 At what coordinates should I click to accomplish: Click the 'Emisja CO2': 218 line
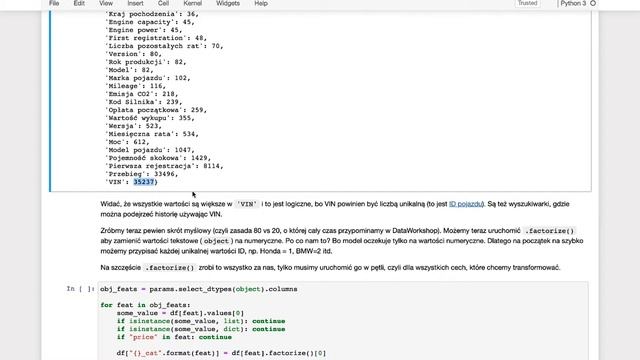point(142,94)
